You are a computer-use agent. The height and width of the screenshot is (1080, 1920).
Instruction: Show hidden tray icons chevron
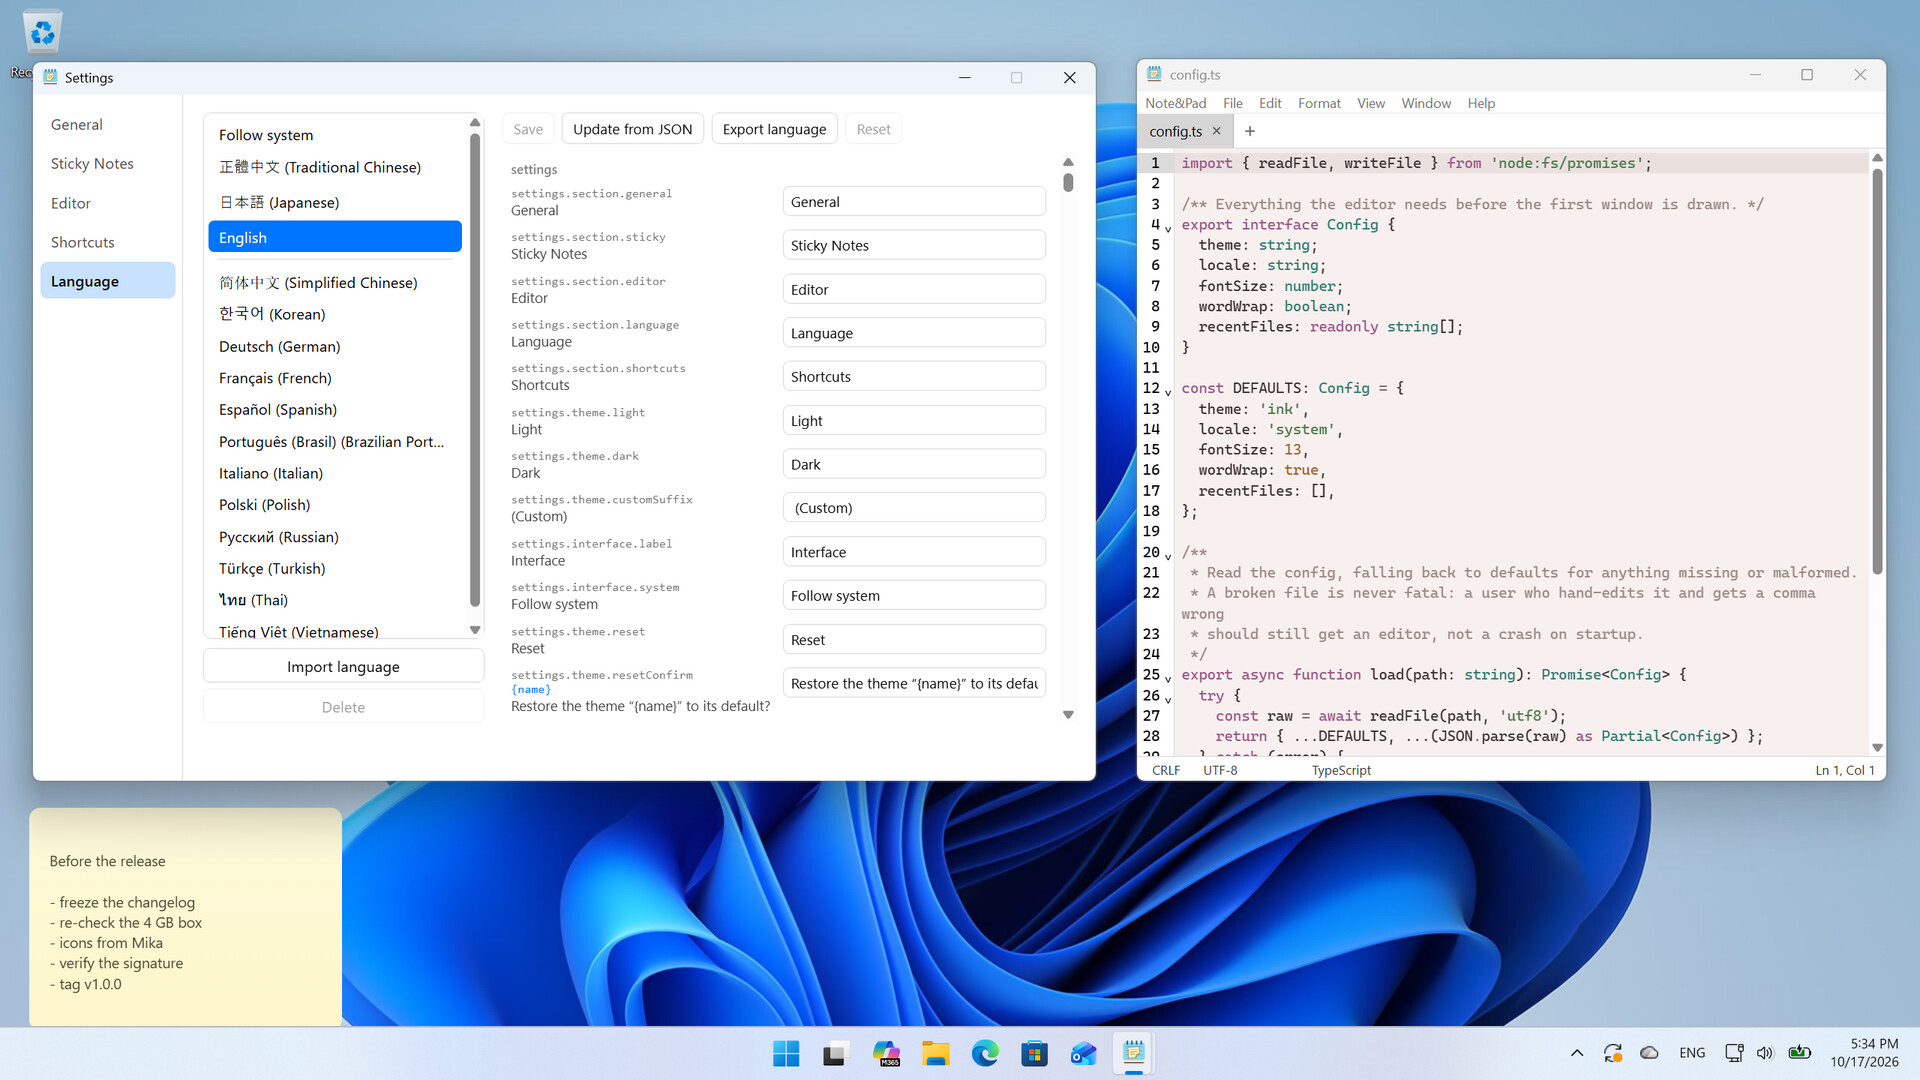[1577, 1053]
